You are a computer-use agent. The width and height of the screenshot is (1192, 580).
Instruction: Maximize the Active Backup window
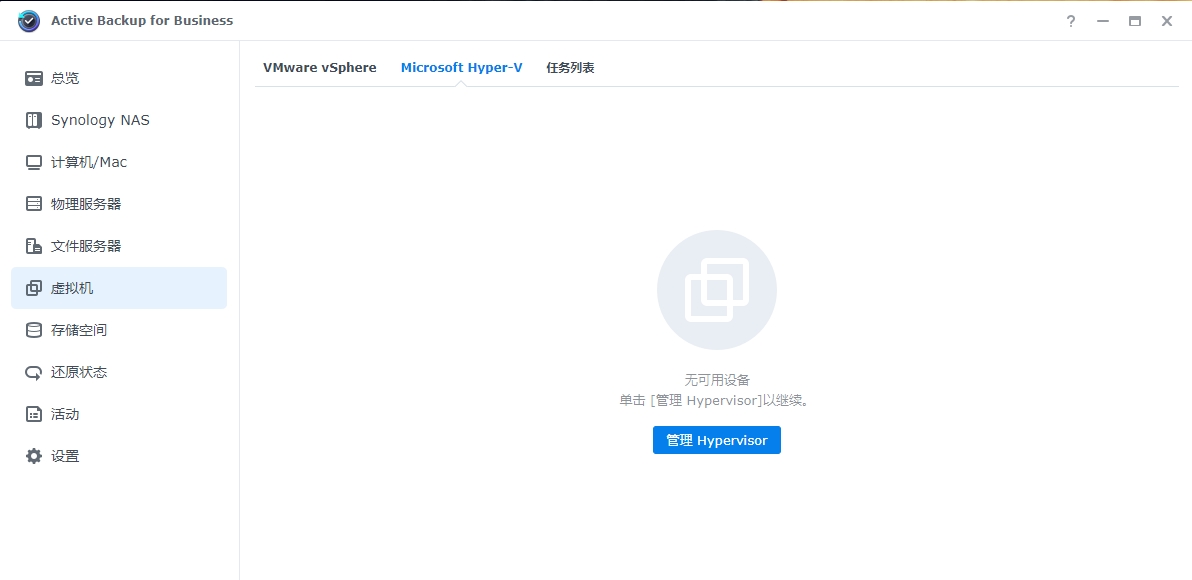1135,21
